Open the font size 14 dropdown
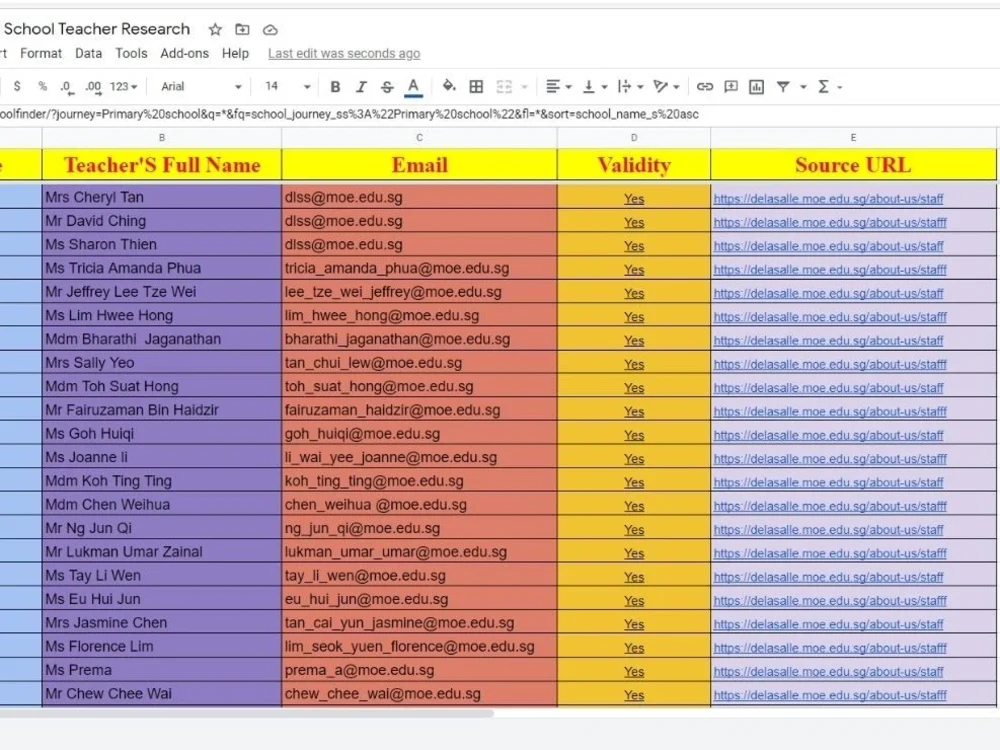Screen dimensions: 1000x750 [x=288, y=86]
